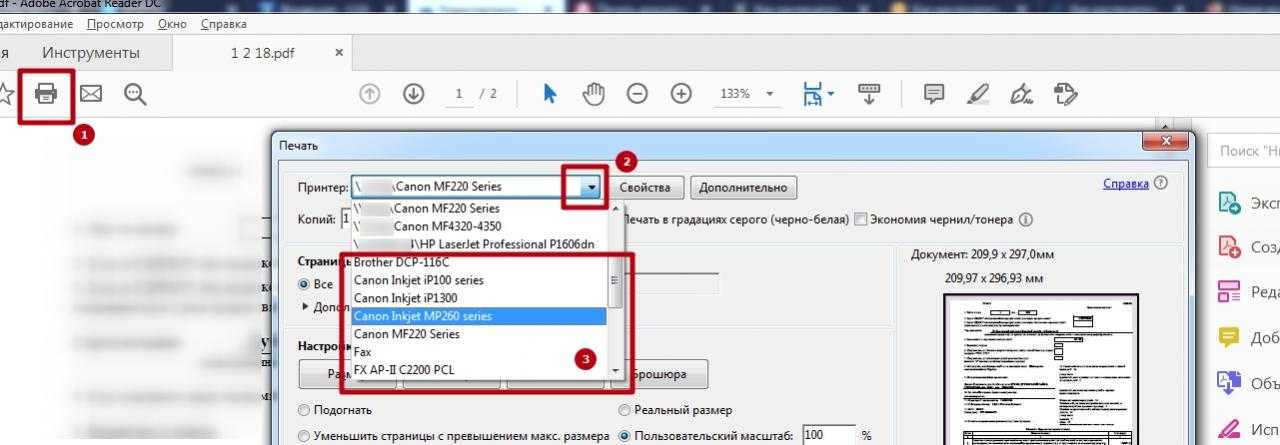Click the Print icon in the toolbar
Image resolution: width=1280 pixels, height=445 pixels.
click(x=46, y=94)
